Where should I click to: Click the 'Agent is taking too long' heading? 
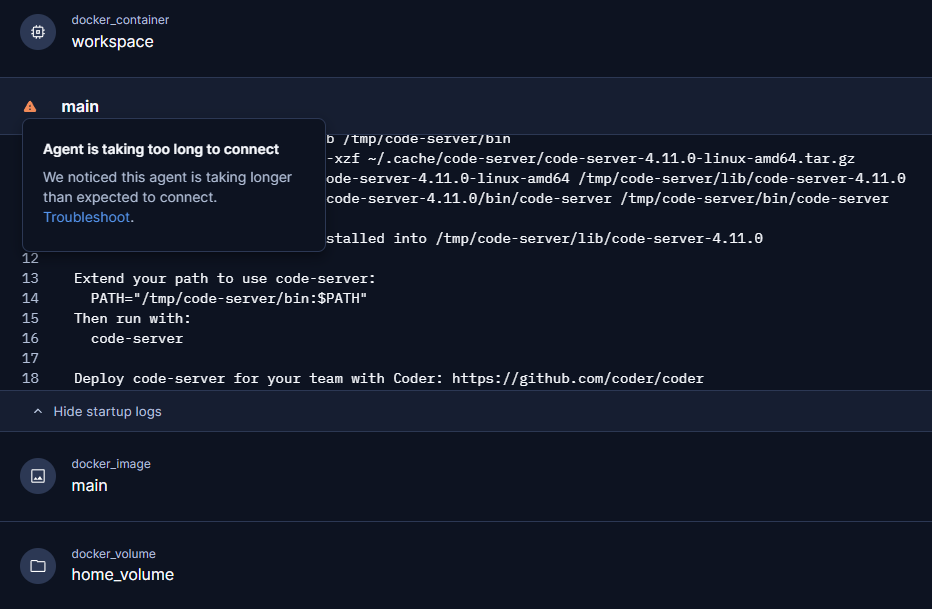tap(161, 149)
